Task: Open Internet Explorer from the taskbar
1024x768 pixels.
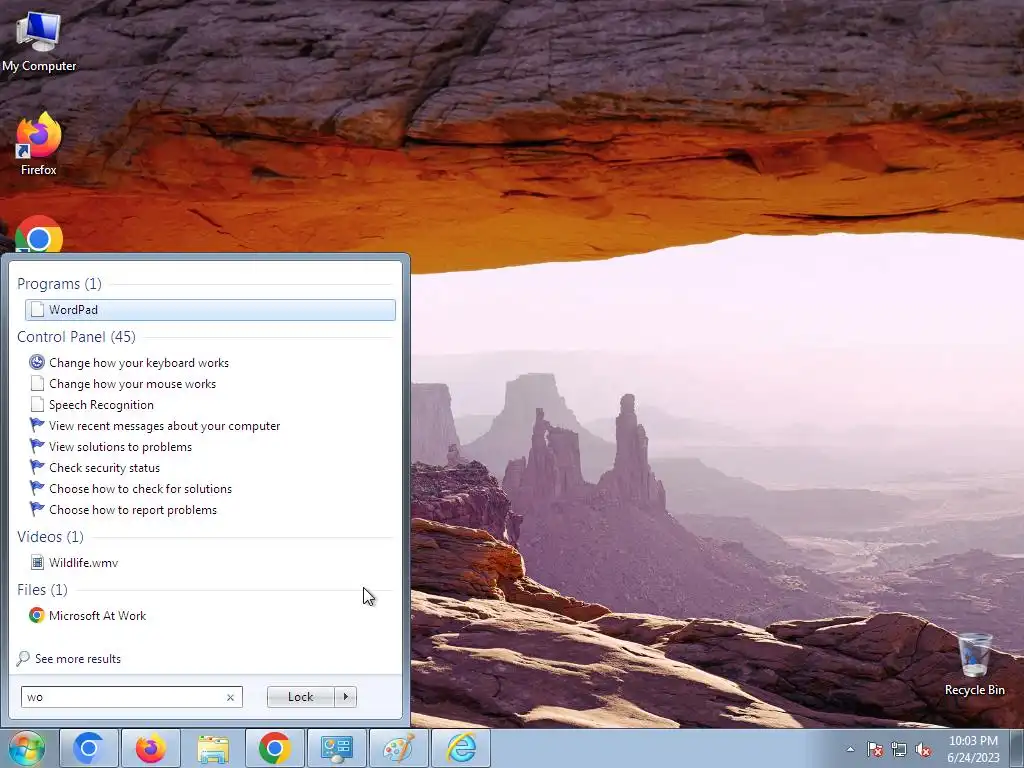Action: [x=461, y=748]
